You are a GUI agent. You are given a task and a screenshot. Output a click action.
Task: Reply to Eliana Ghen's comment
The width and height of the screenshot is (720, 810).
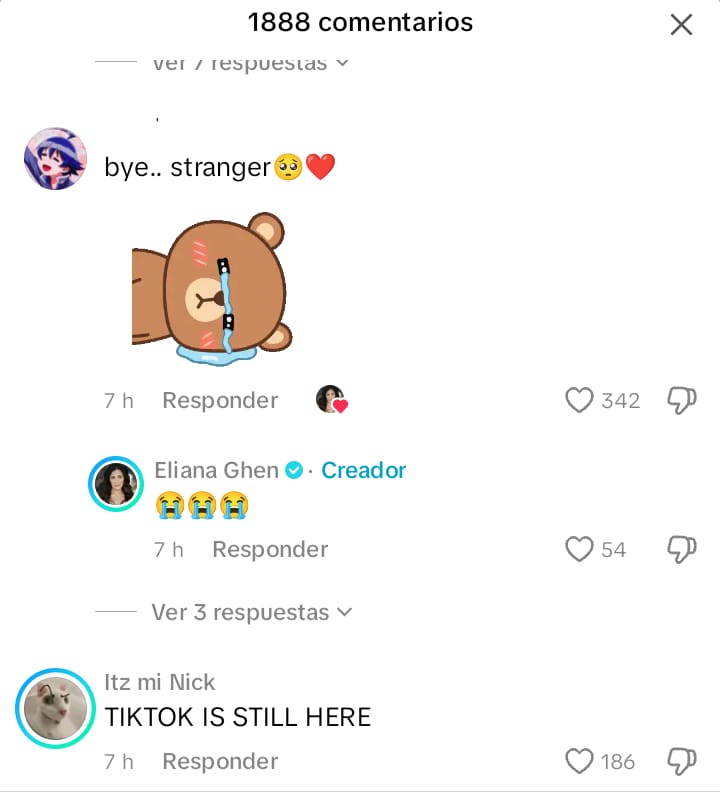pos(270,549)
